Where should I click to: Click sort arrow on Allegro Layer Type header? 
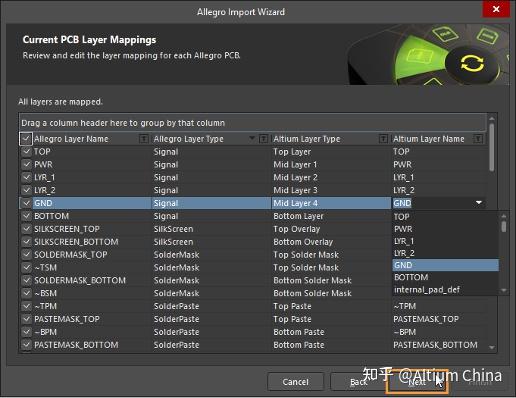tap(252, 138)
